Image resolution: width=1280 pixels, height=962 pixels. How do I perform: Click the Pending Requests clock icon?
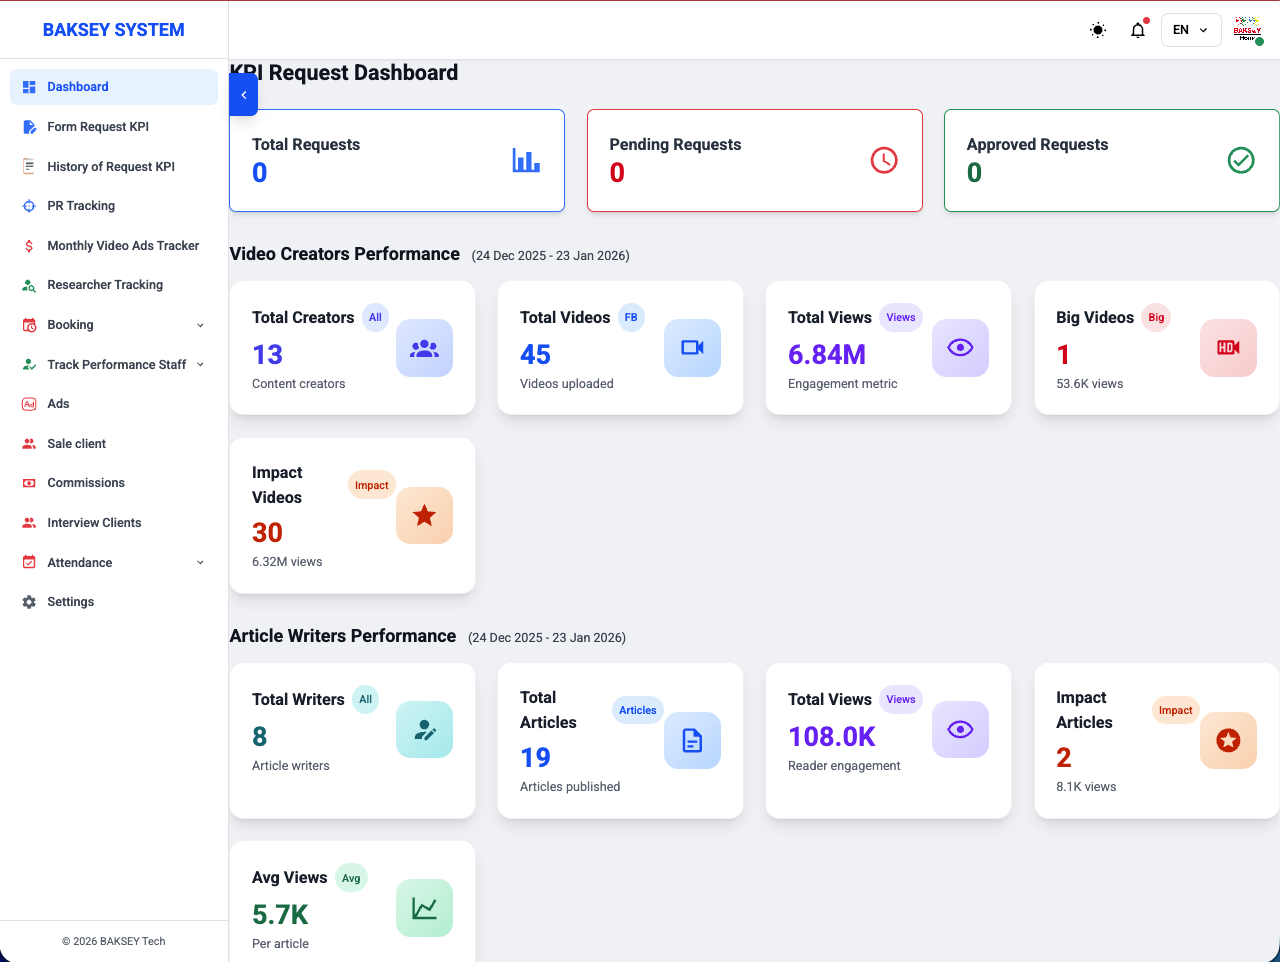(884, 160)
